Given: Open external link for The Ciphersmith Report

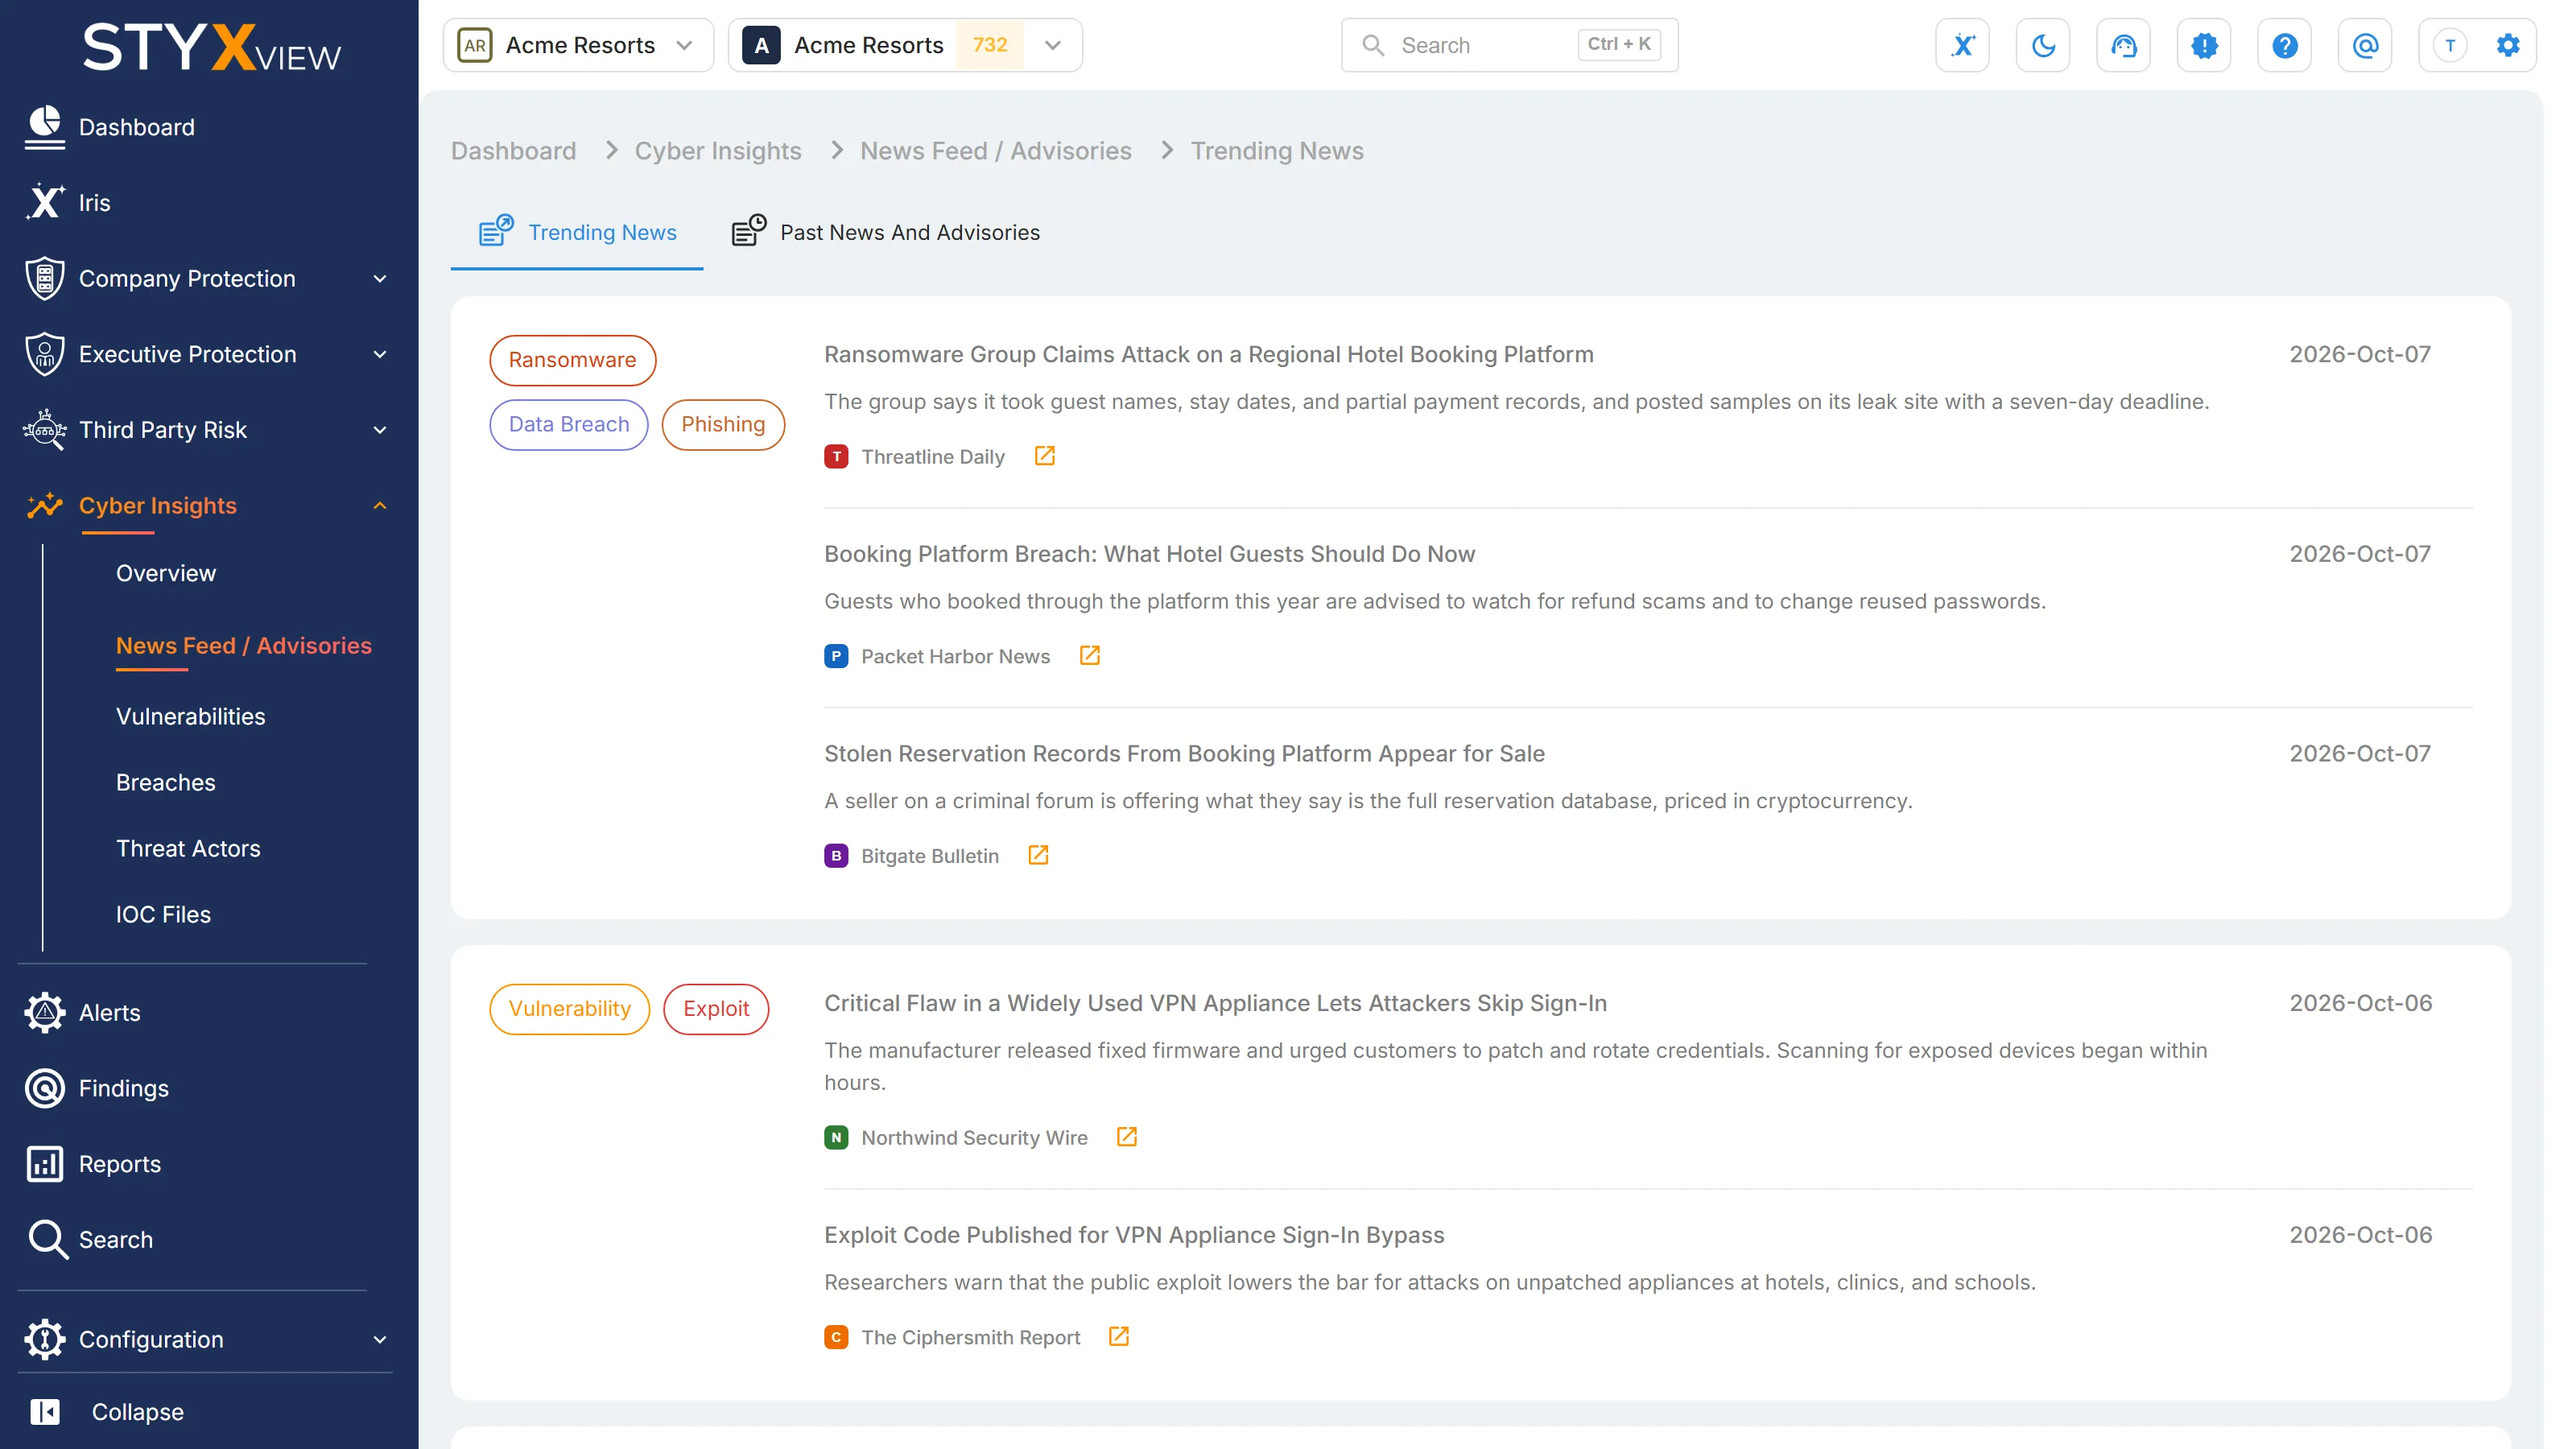Looking at the screenshot, I should point(1118,1337).
